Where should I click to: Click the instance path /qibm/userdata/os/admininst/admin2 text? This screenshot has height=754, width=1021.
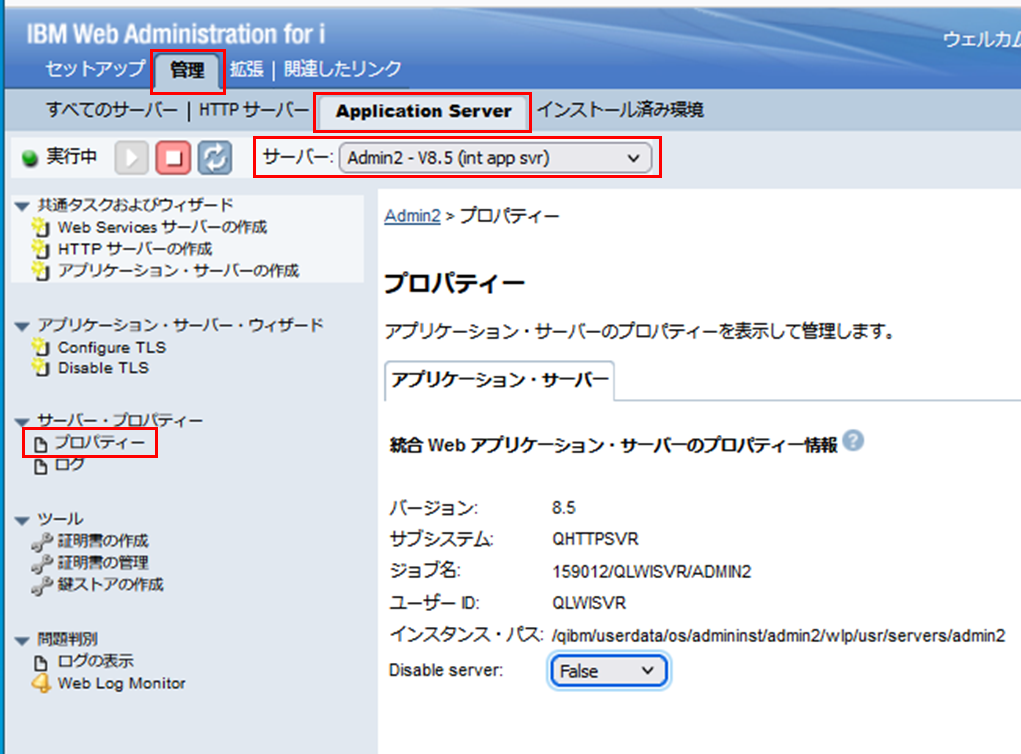click(x=778, y=635)
